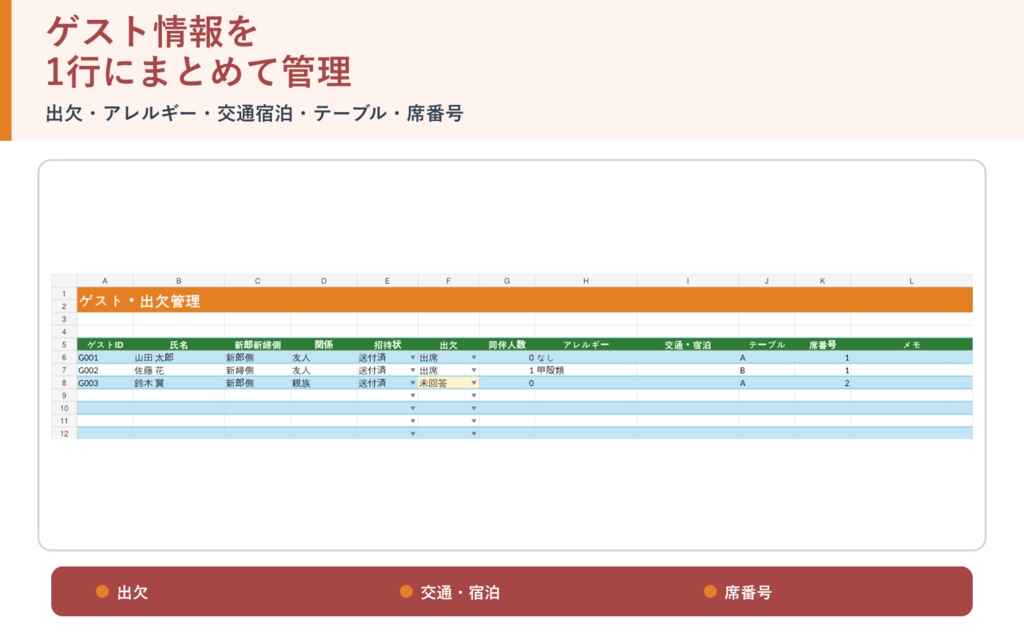Screen dimensions: 1024x640
Task: Select row 10 header number
Action: [64, 408]
